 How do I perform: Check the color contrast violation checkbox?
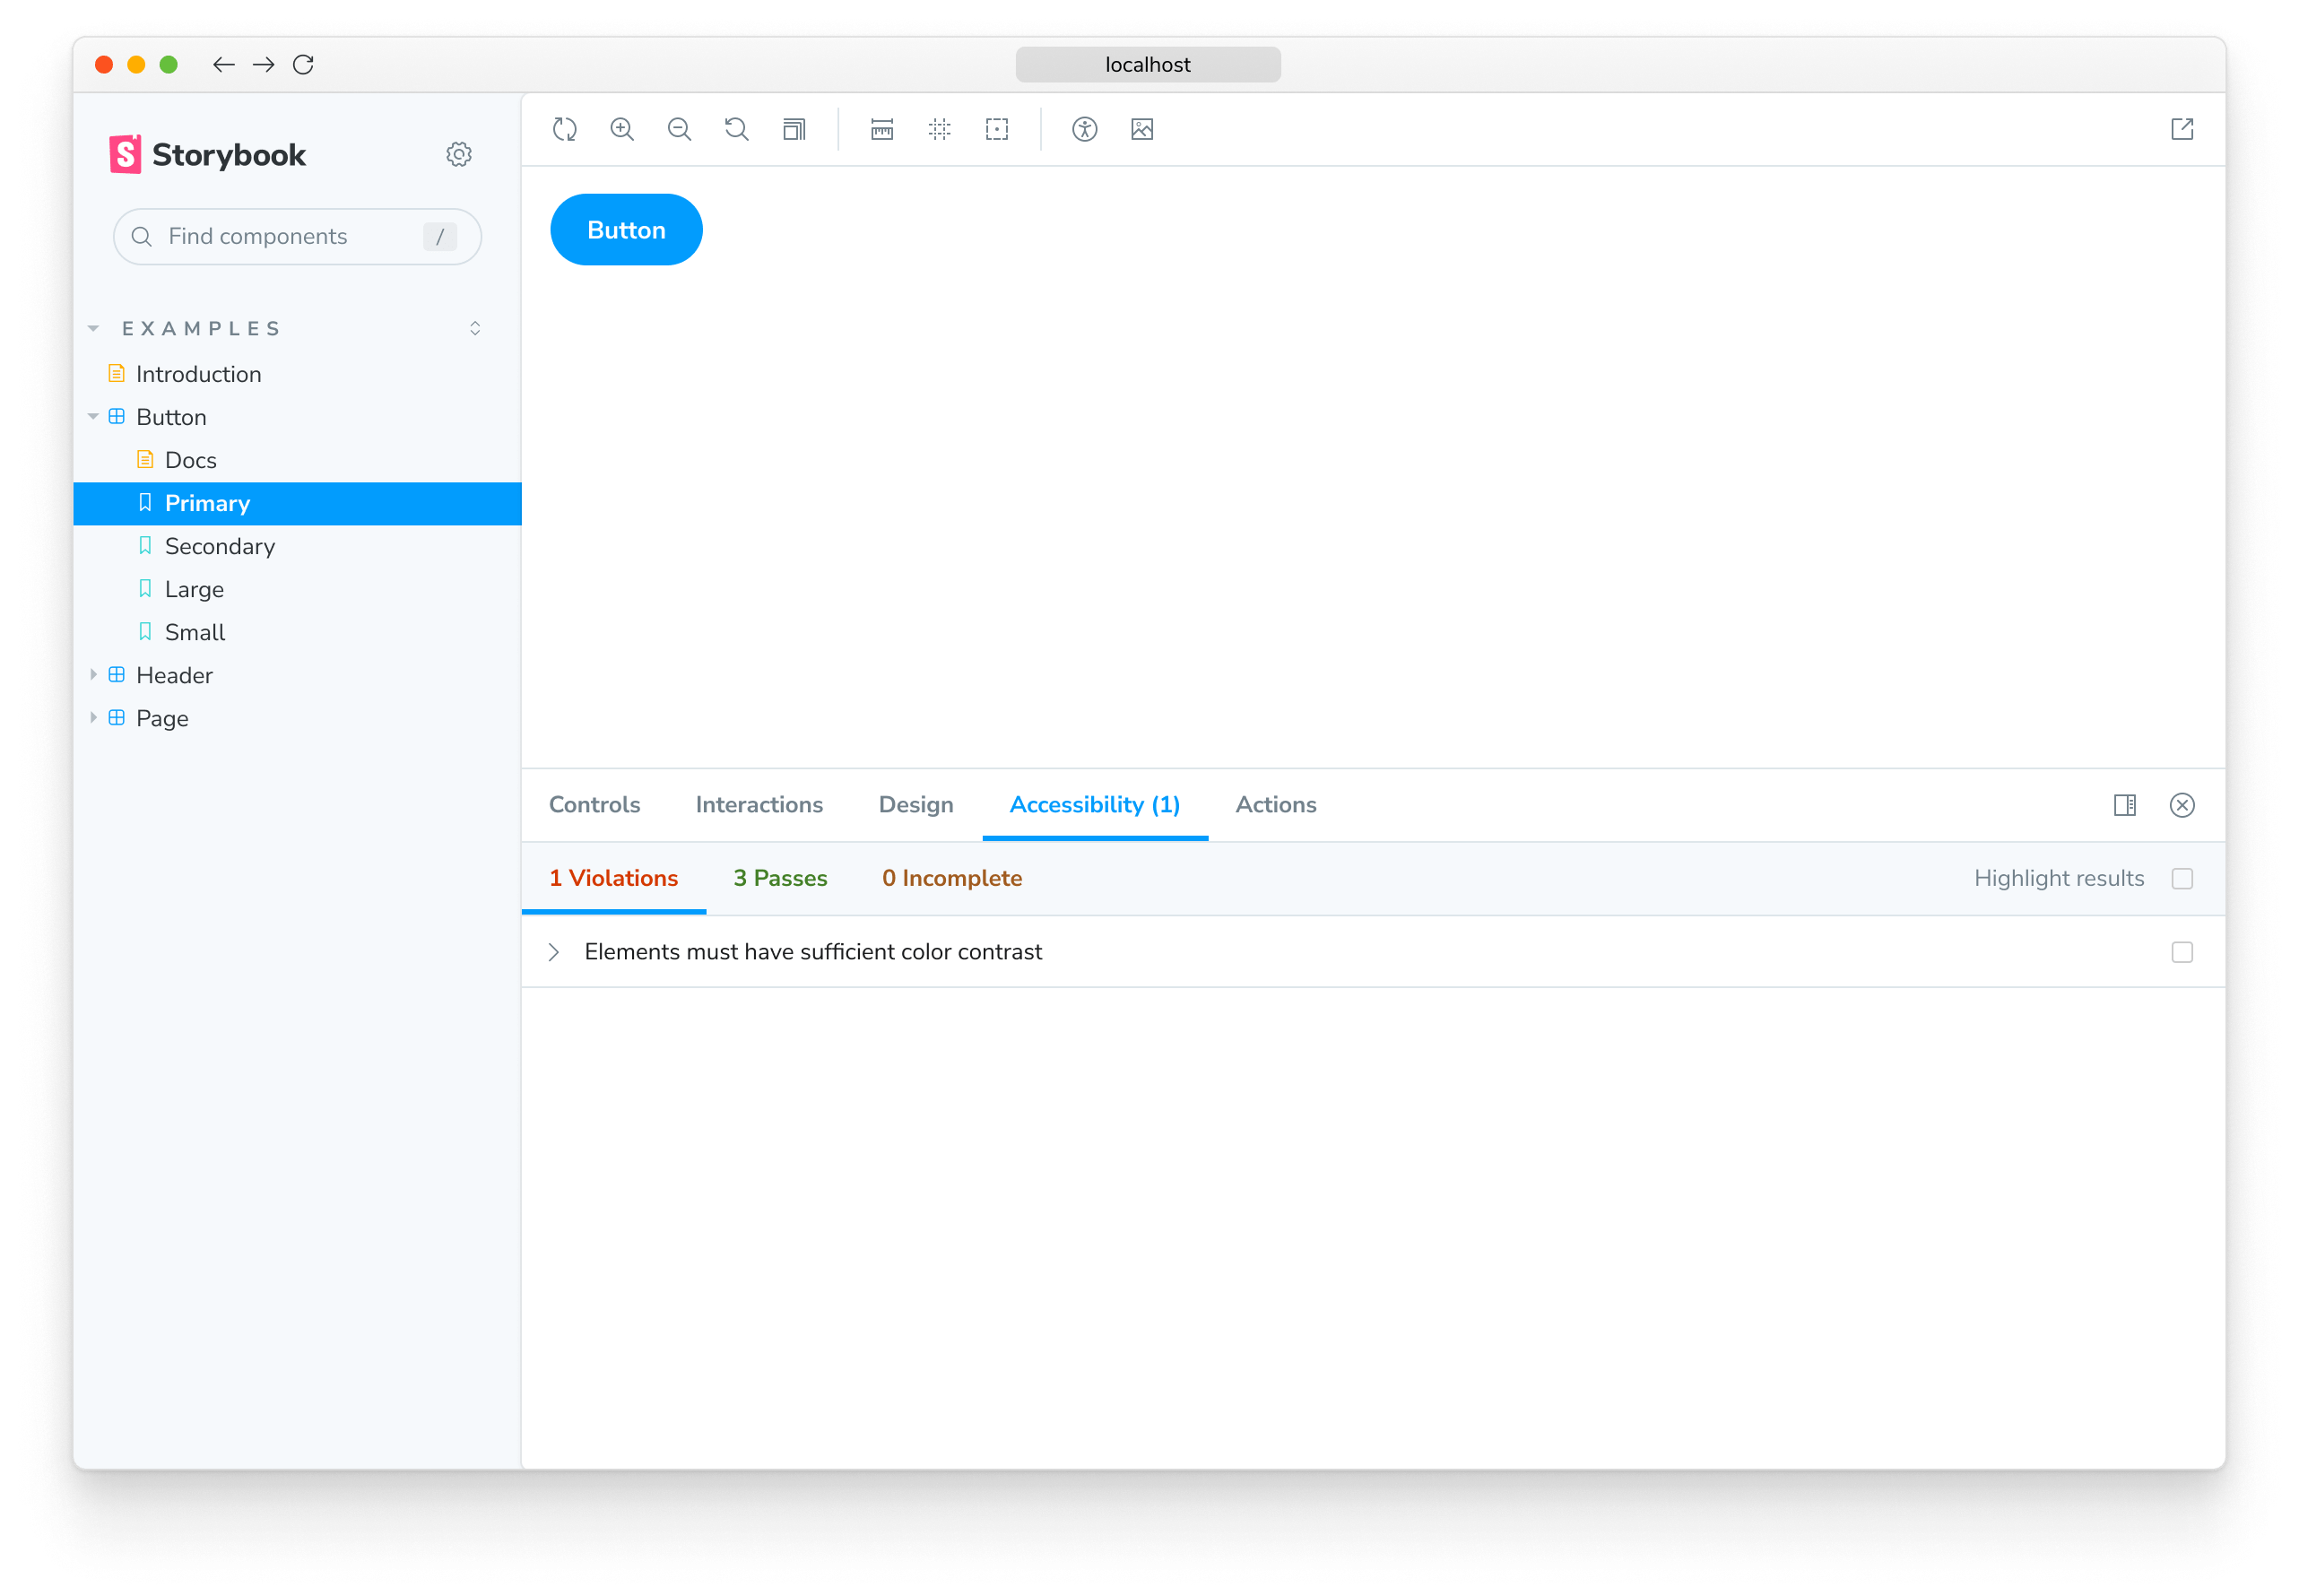pyautogui.click(x=2181, y=952)
